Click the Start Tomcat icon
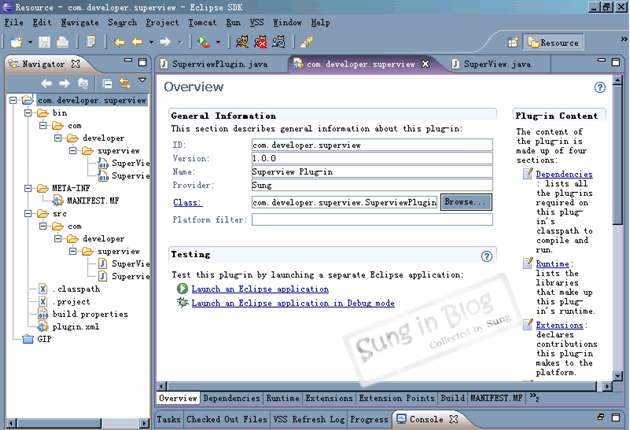This screenshot has height=430, width=630. 242,42
